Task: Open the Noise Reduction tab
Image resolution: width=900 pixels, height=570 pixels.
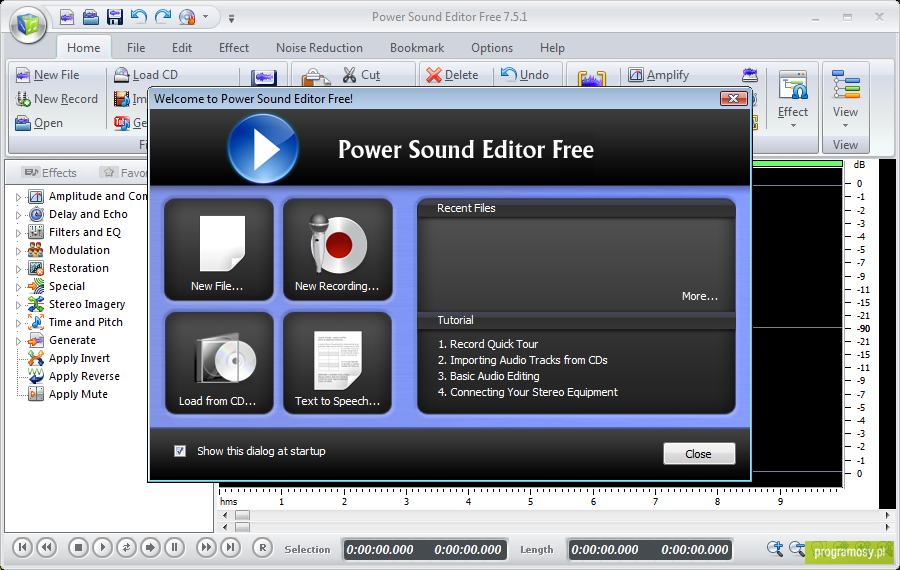Action: click(x=319, y=48)
